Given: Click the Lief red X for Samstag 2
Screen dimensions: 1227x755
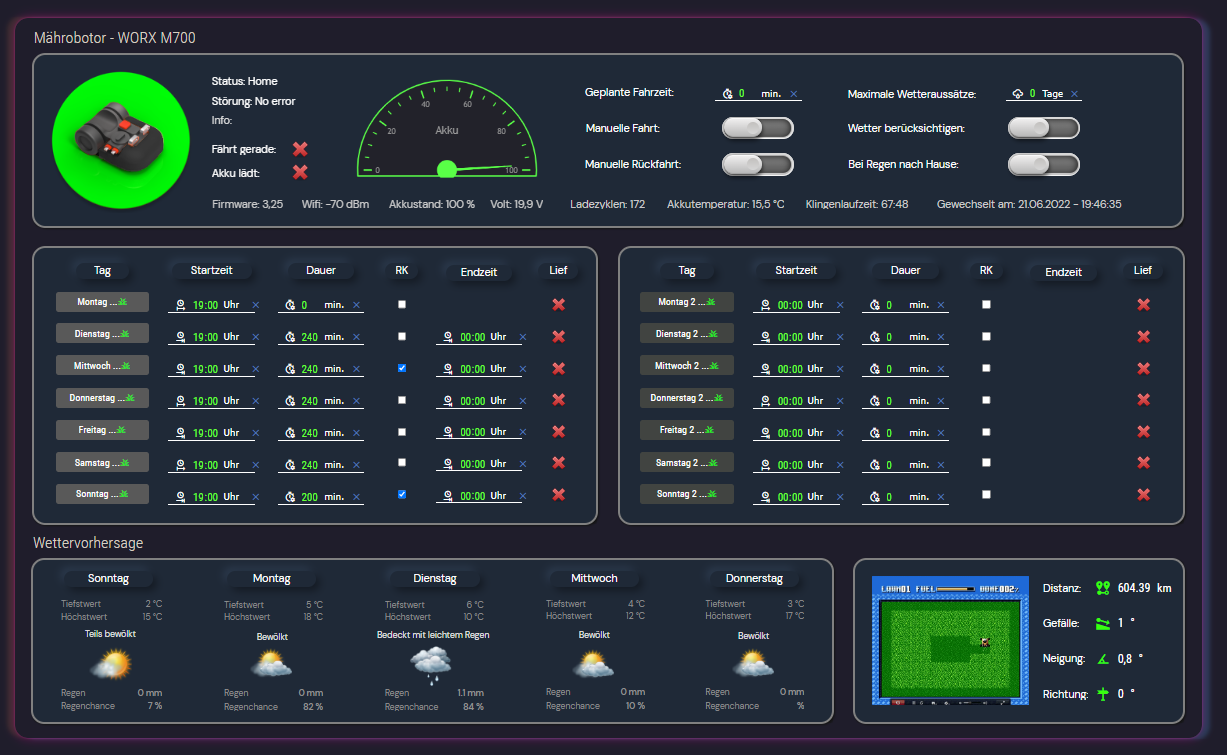Looking at the screenshot, I should (x=1143, y=463).
